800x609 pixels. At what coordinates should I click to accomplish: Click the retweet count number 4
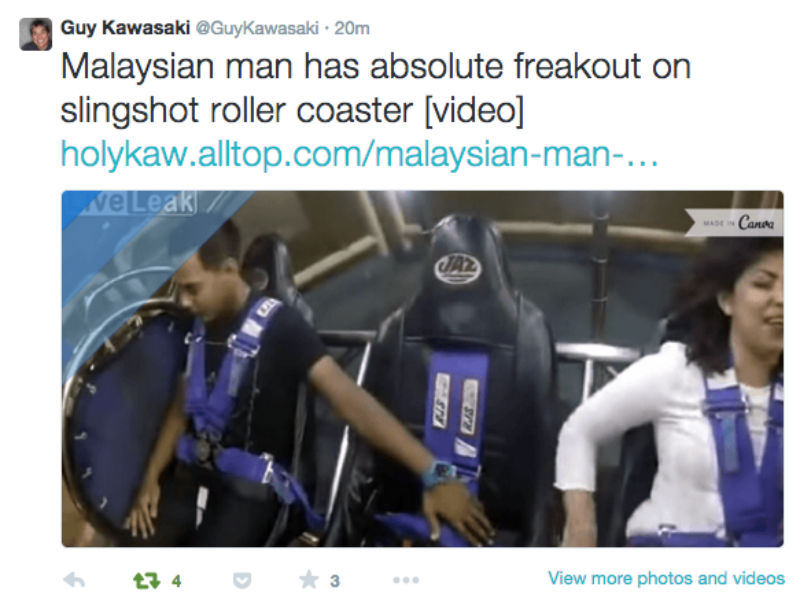pyautogui.click(x=176, y=581)
